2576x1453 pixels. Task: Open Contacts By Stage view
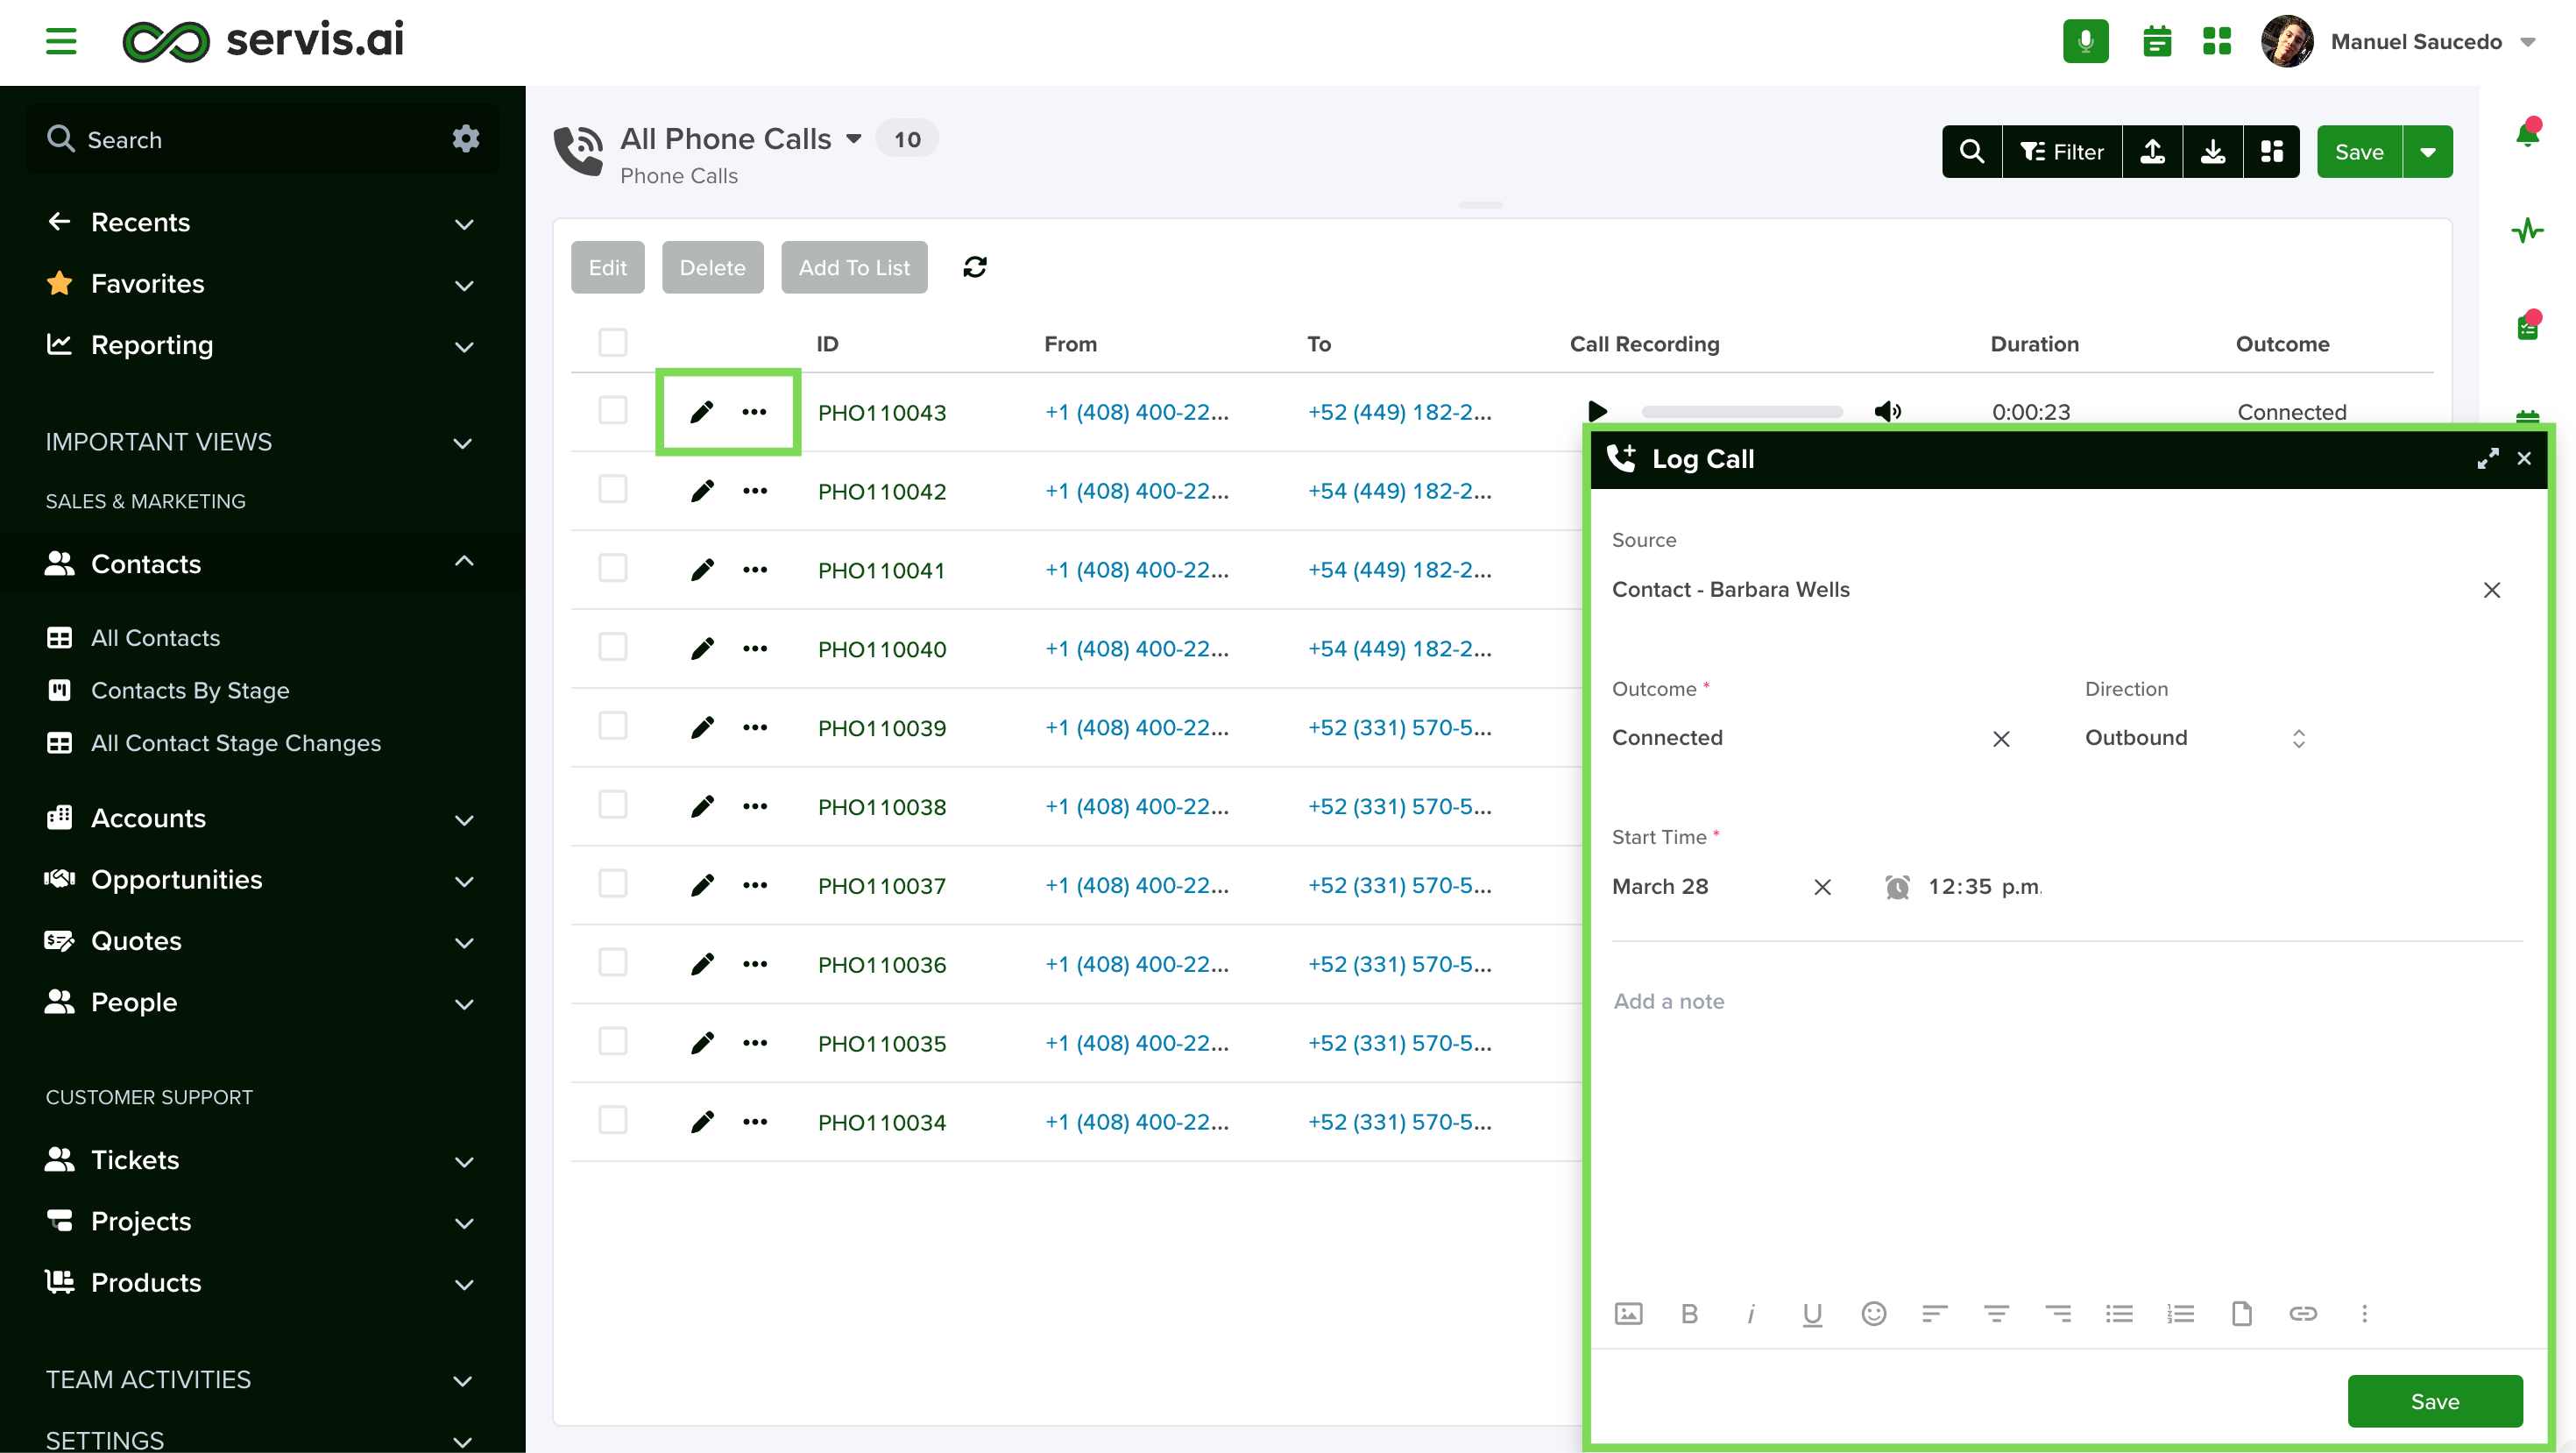point(190,690)
